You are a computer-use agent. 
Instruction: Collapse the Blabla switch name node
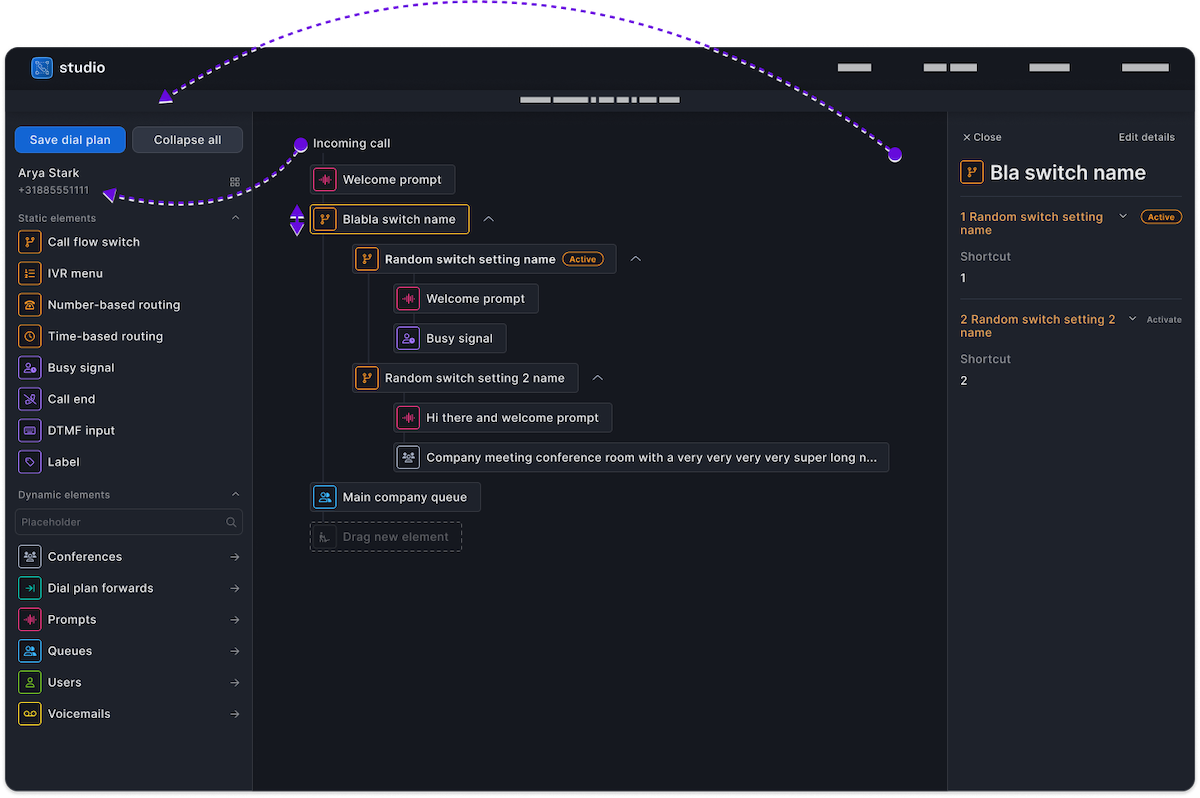click(x=488, y=219)
